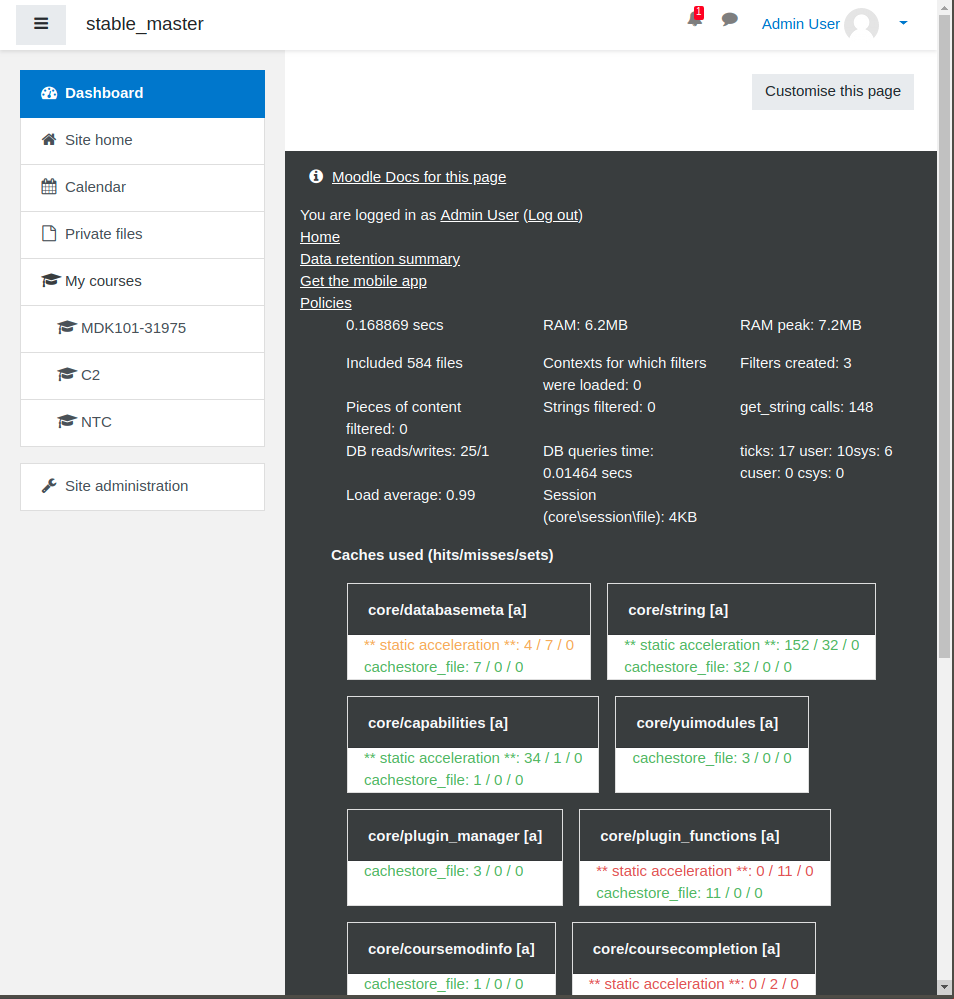Click the core/databasemeta [a] cache header

468,610
